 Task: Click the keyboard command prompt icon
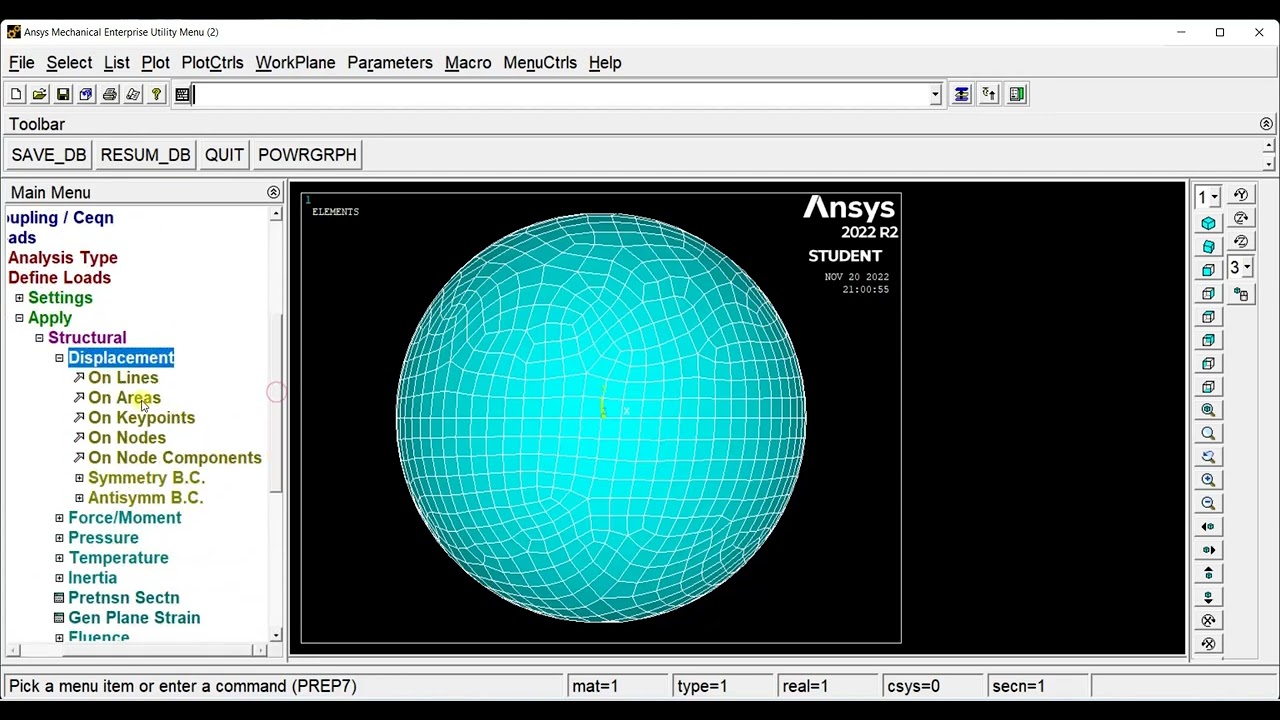point(183,94)
